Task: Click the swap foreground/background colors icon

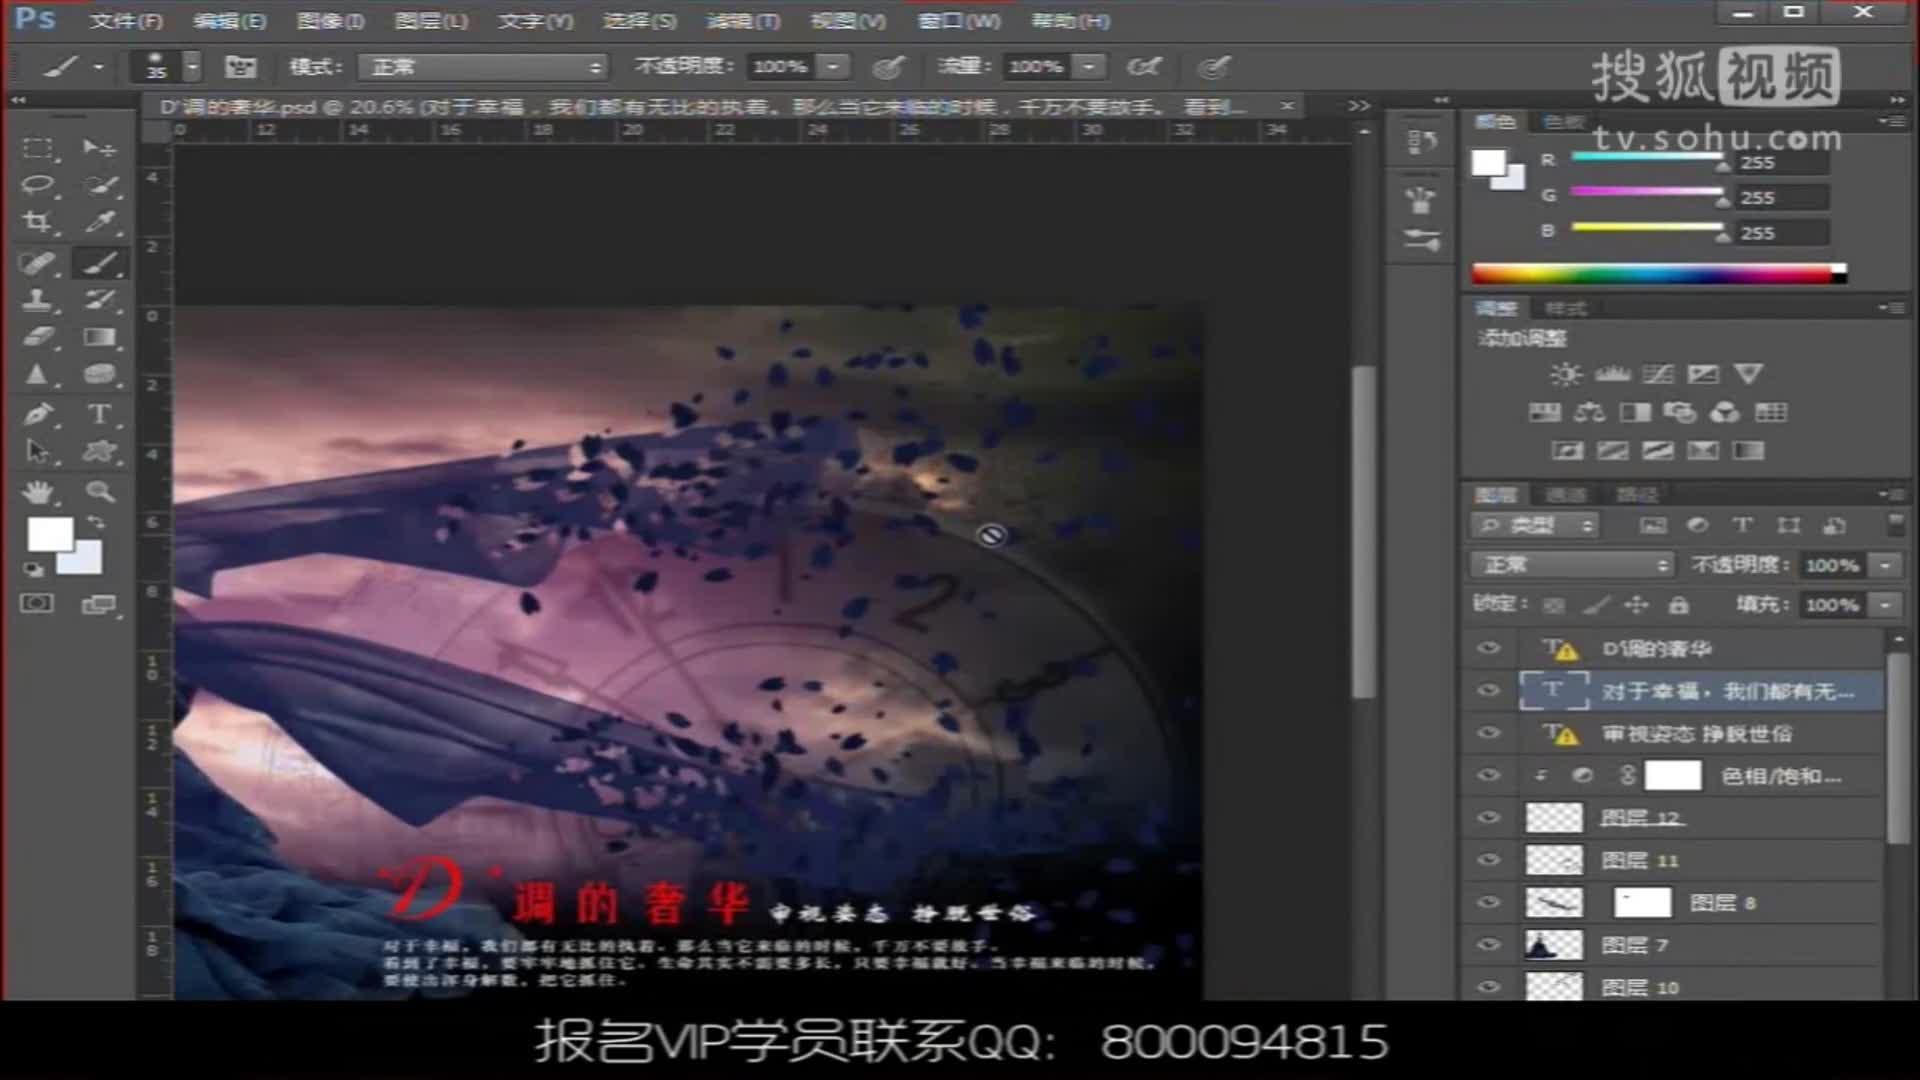Action: [96, 523]
